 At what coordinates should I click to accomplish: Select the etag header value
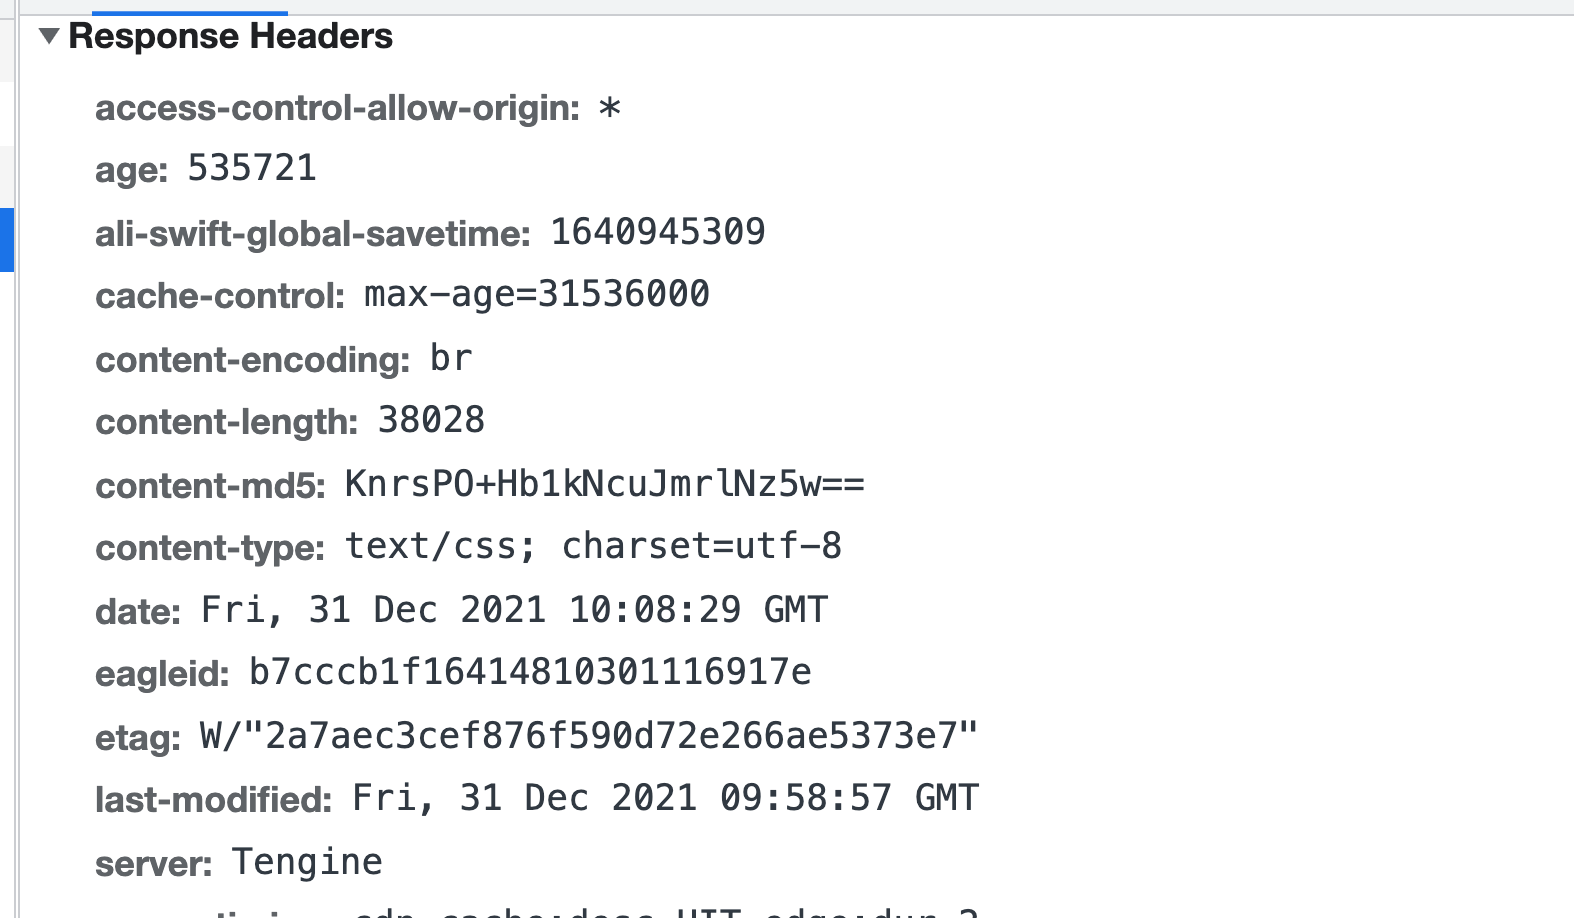click(589, 736)
